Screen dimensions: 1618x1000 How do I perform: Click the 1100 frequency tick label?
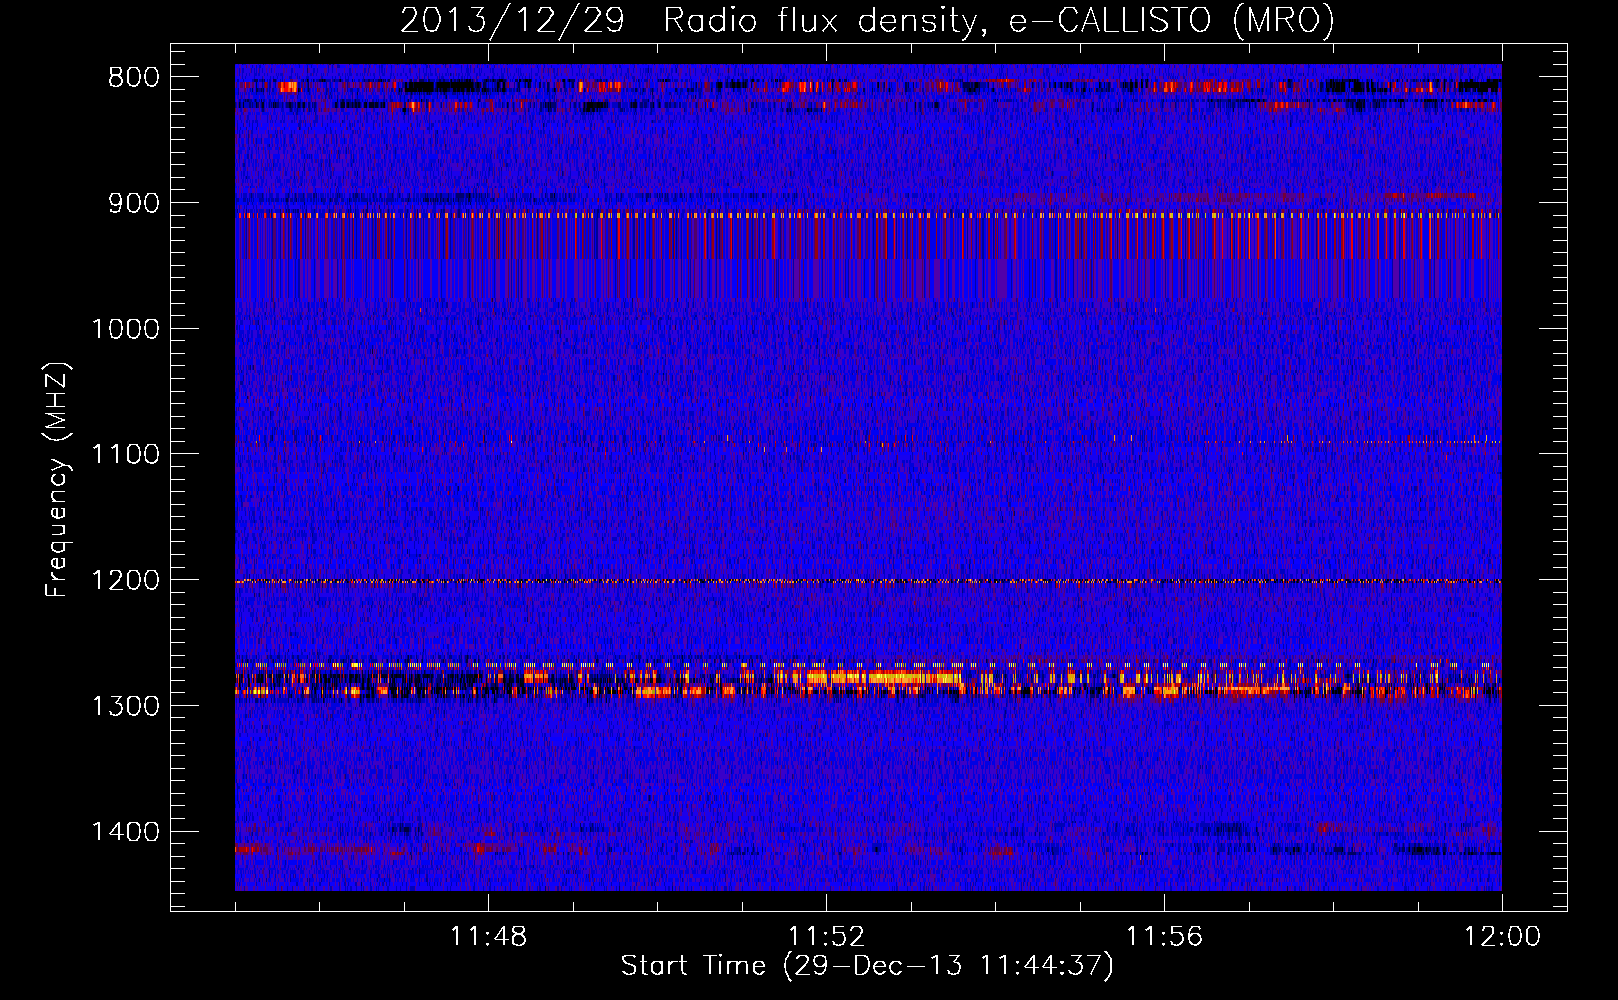[125, 454]
